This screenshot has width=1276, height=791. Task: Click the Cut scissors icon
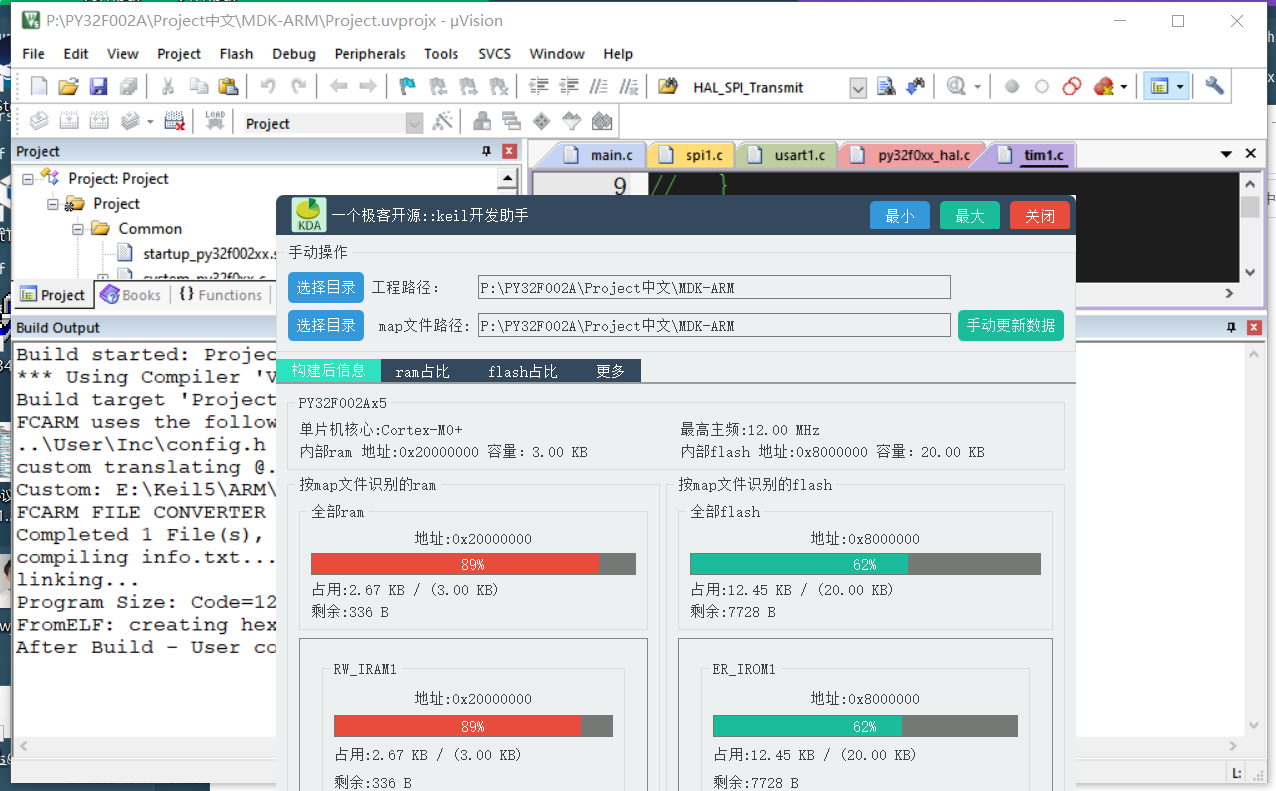coord(168,87)
